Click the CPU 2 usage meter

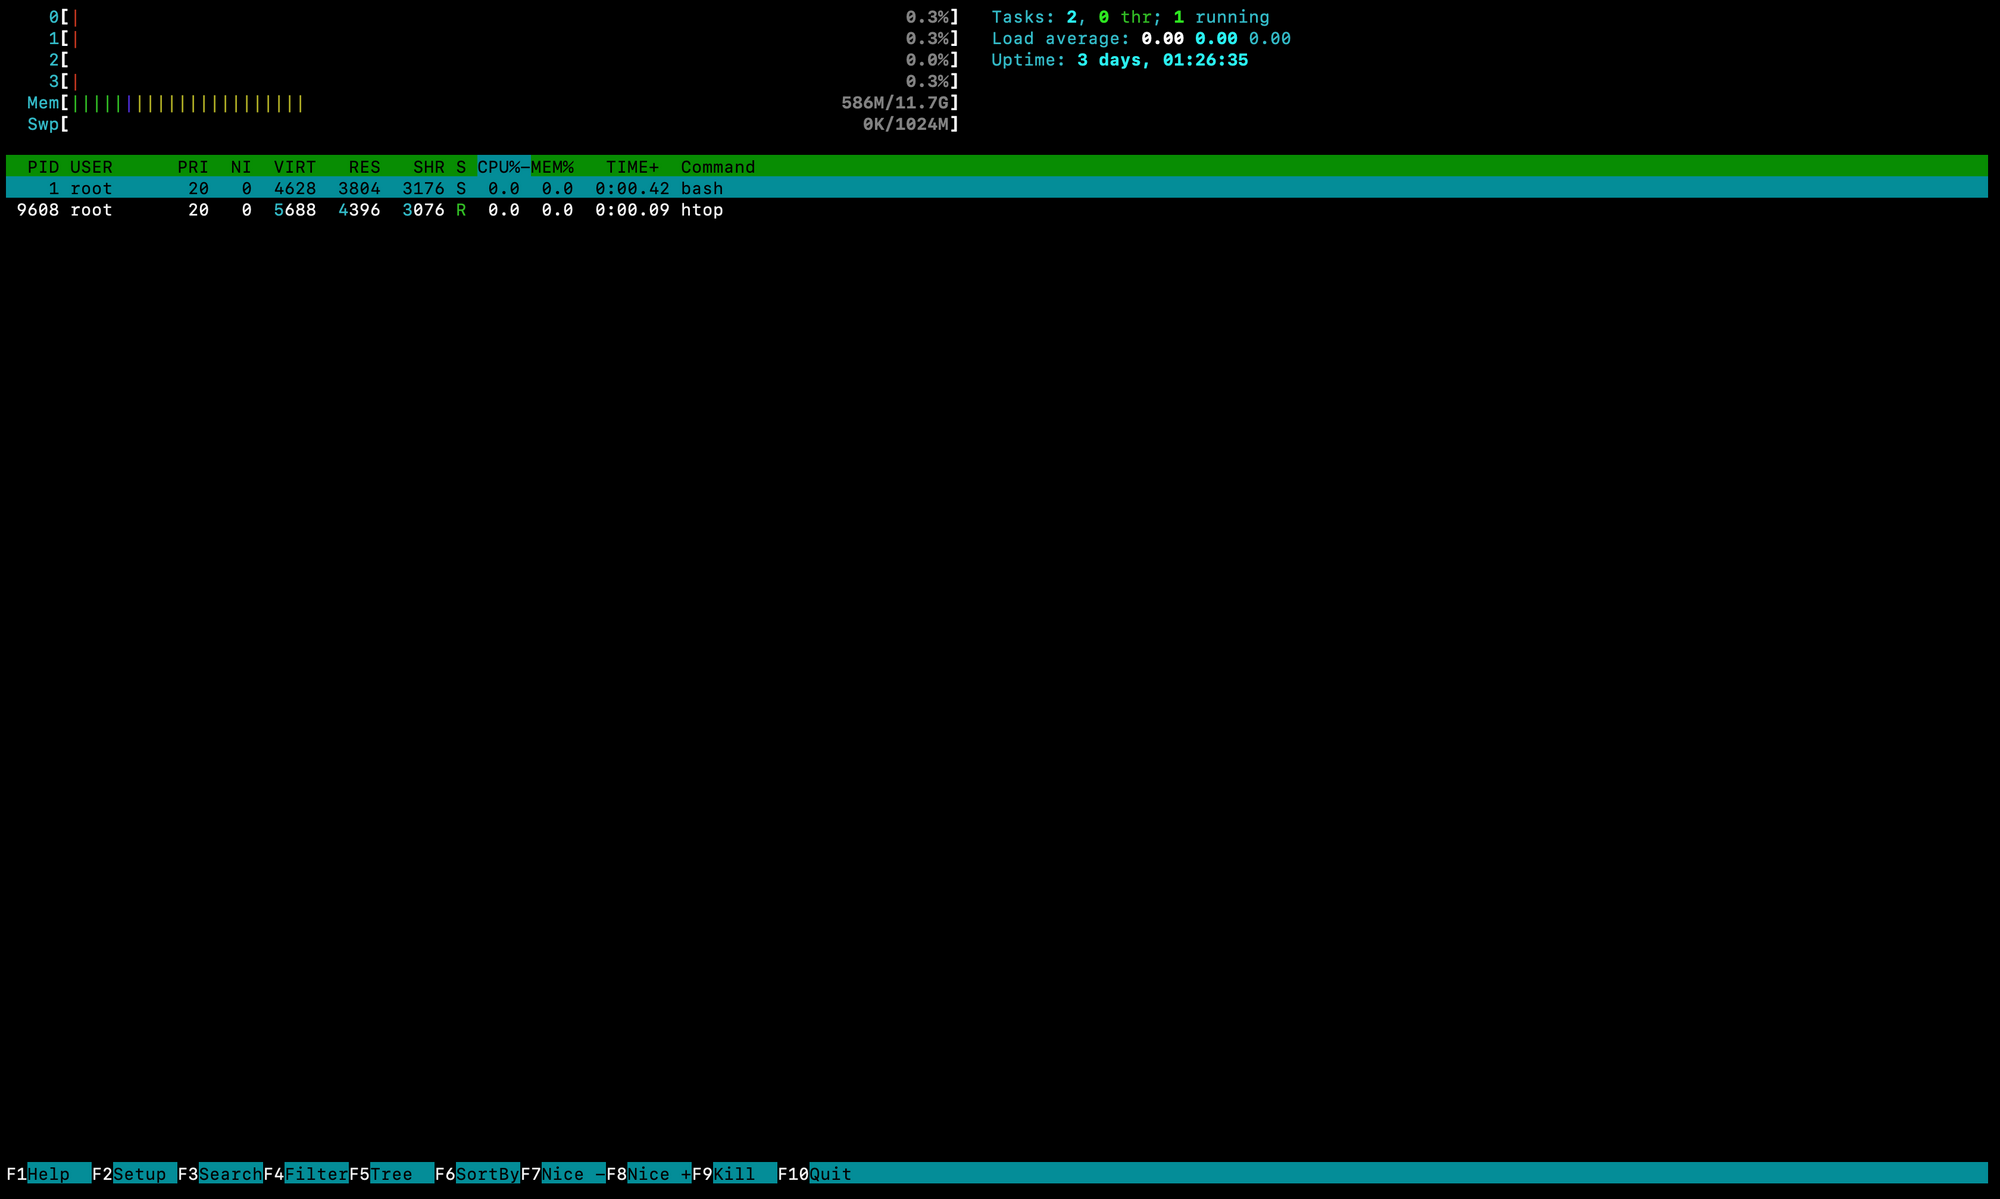tap(504, 60)
